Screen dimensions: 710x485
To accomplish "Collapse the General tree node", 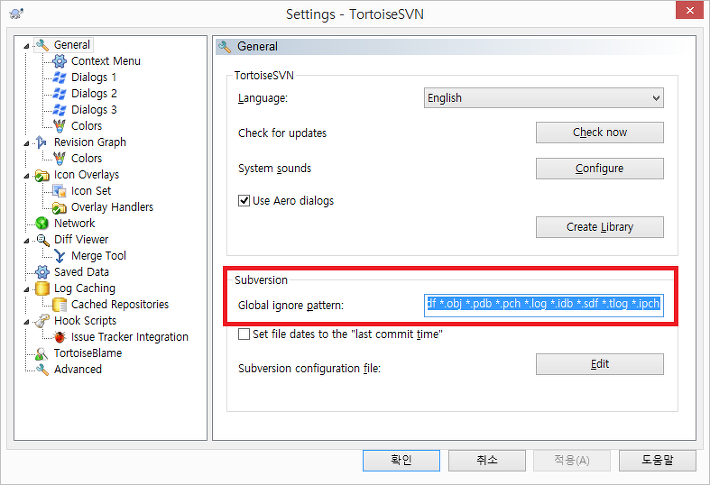I will tap(27, 46).
